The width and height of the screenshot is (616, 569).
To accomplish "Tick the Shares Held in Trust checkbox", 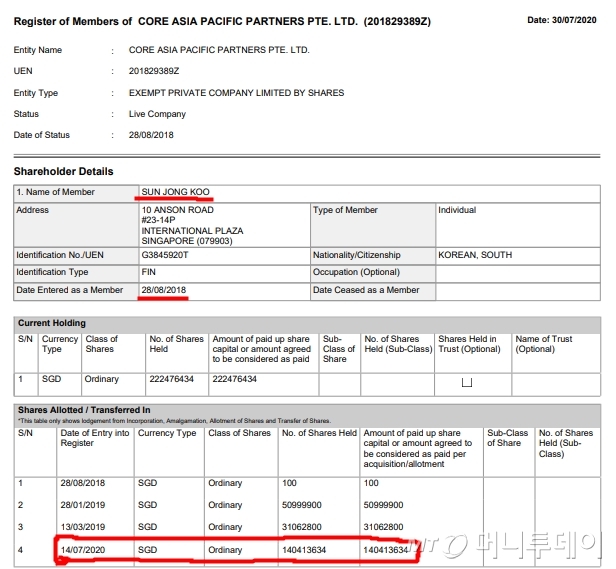I will pos(467,382).
